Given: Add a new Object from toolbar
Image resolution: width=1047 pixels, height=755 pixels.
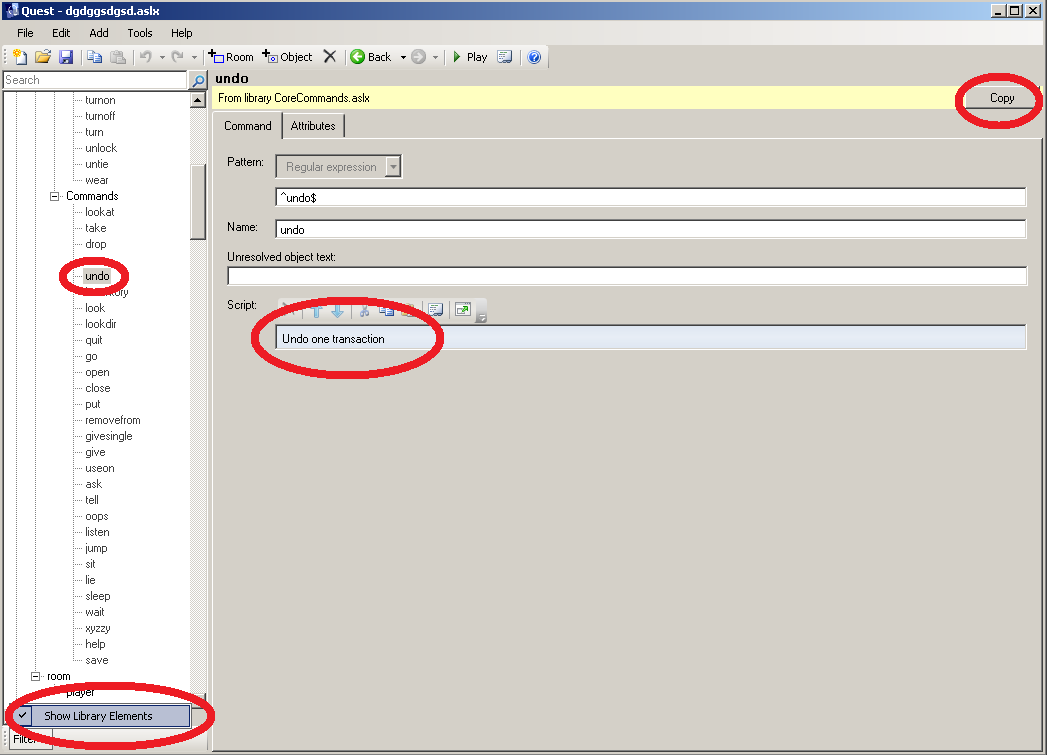Looking at the screenshot, I should point(287,57).
